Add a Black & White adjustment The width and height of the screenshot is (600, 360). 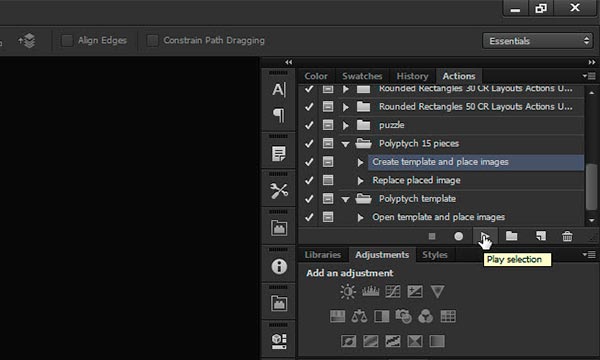click(382, 316)
